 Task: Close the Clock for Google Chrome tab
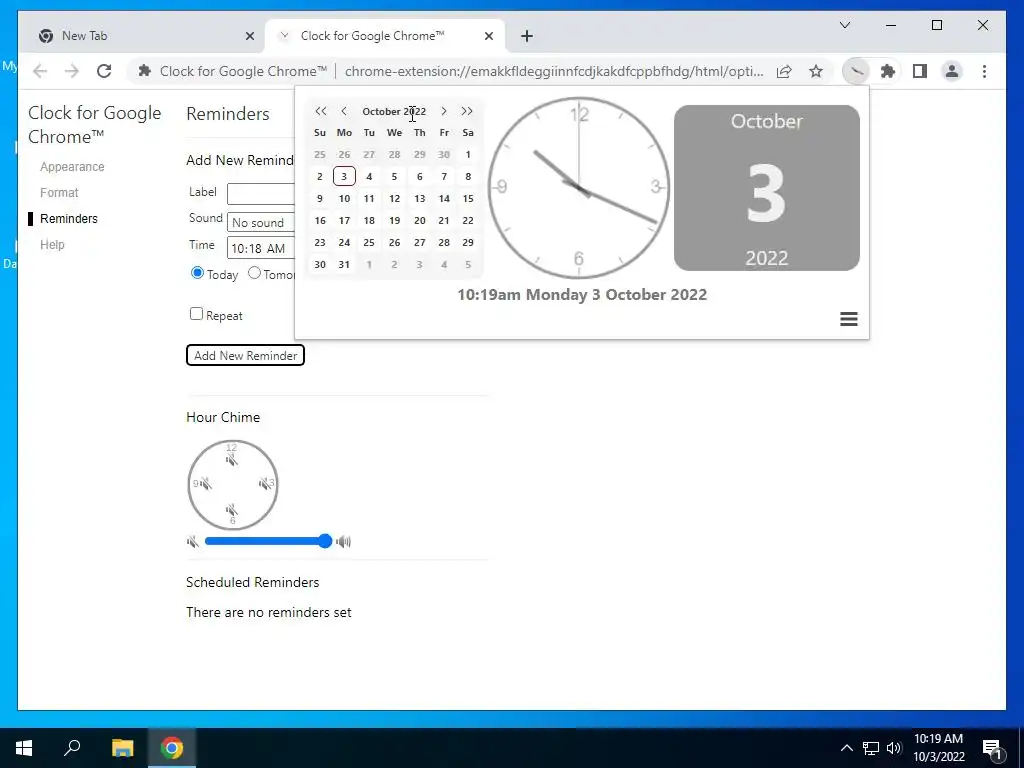pos(488,36)
